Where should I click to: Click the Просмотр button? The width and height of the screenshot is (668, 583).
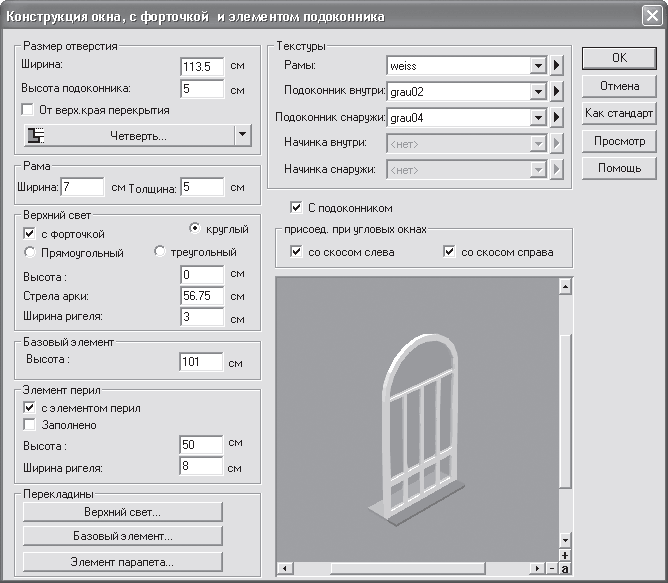619,141
